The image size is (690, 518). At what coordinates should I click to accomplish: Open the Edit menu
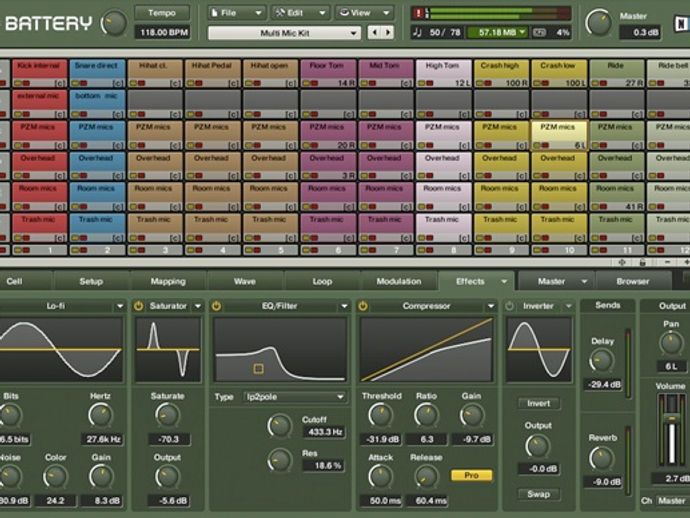301,13
